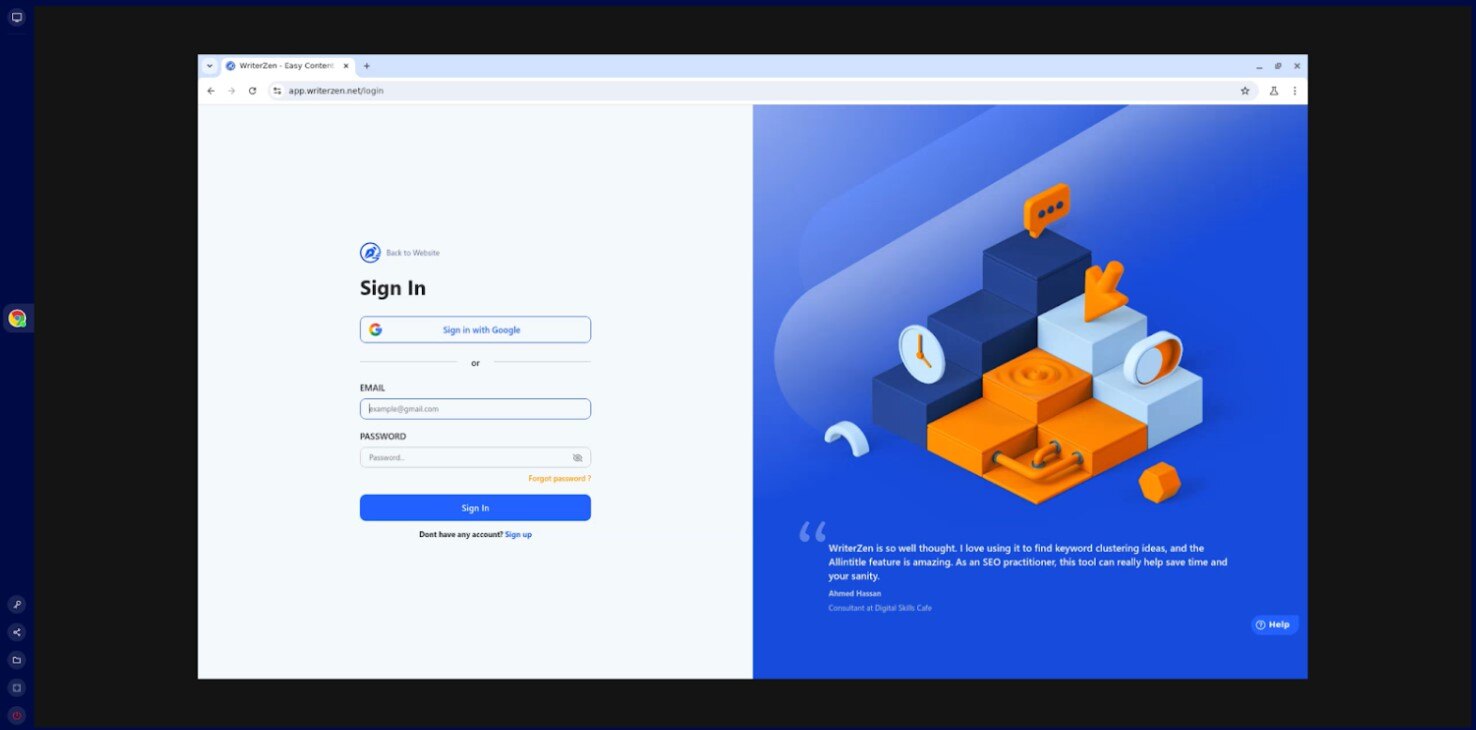
Task: Toggle password visibility eye icon
Action: click(577, 458)
